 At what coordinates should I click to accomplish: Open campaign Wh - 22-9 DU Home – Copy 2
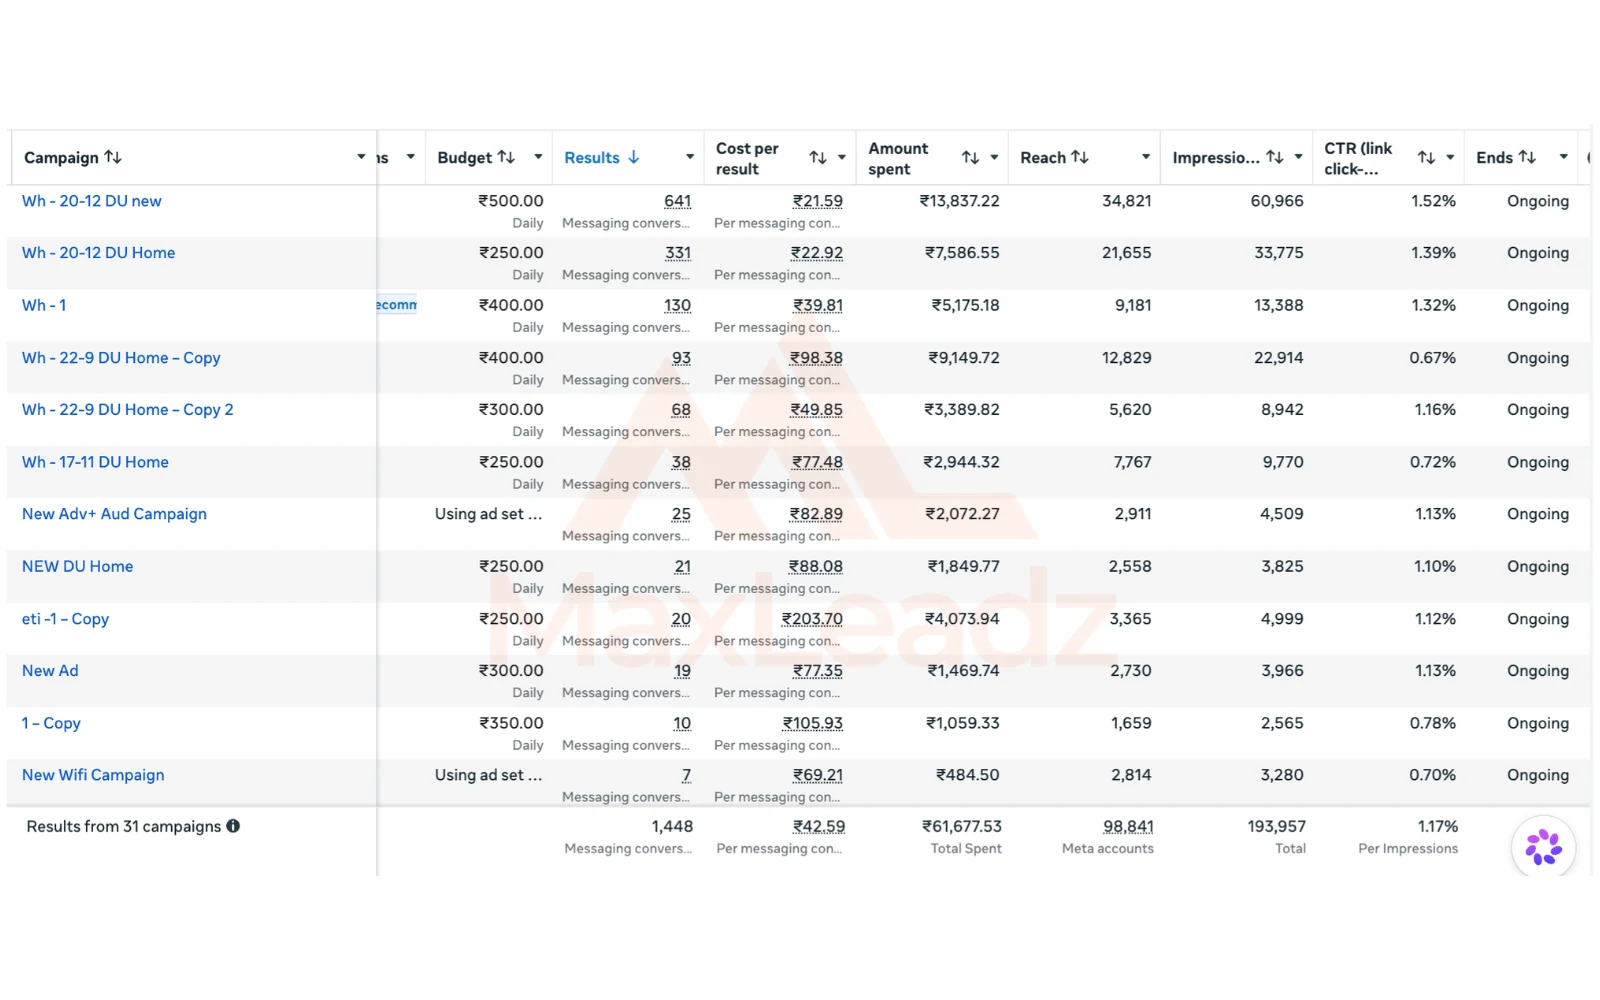(x=128, y=410)
